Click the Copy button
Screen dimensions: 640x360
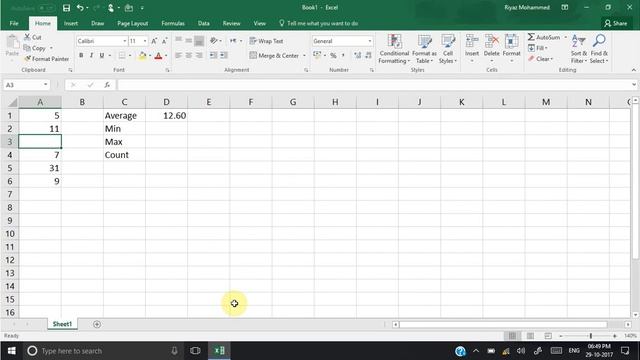coord(35,48)
